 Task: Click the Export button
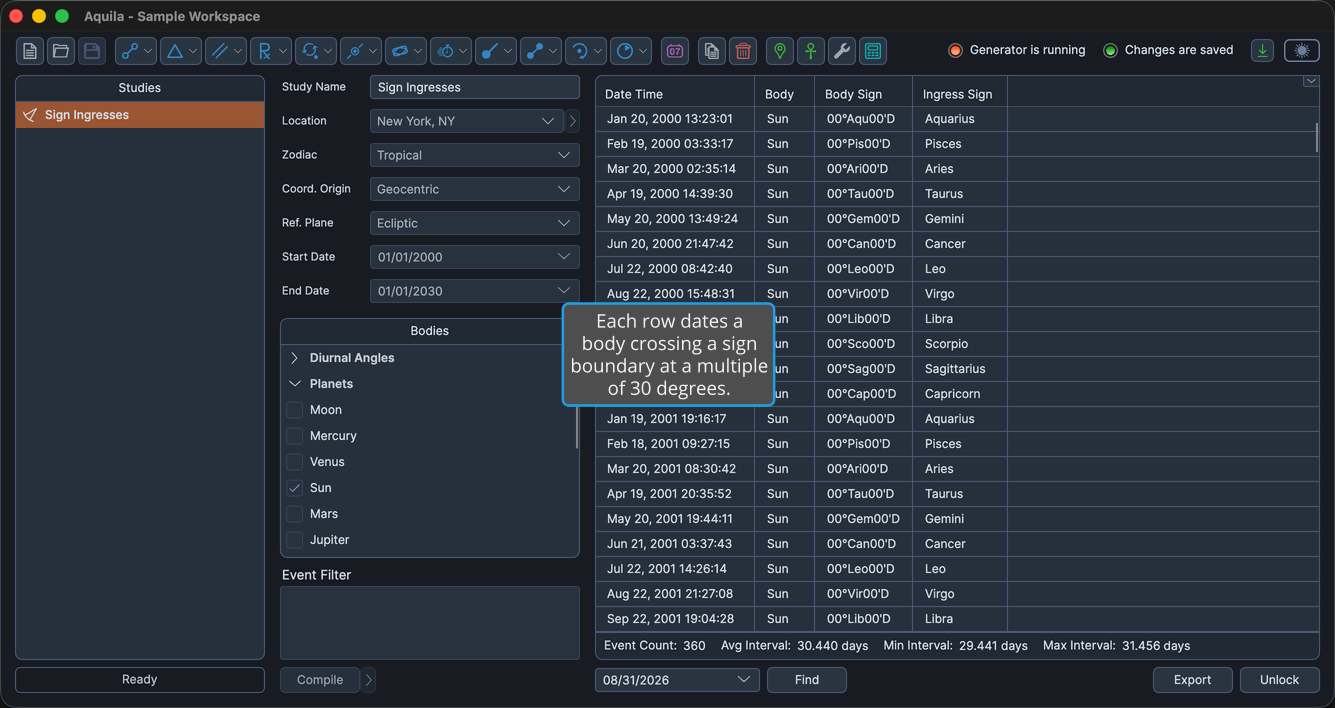pos(1193,680)
